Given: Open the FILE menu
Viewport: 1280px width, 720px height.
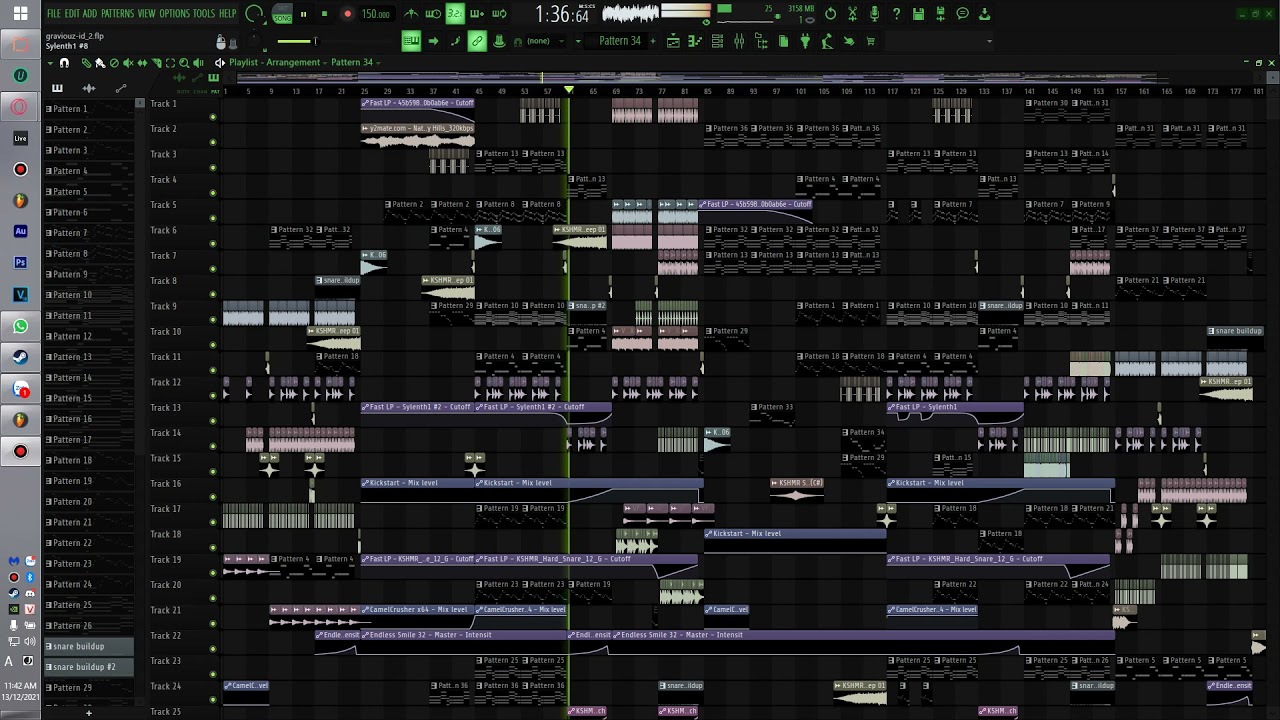Looking at the screenshot, I should click(x=53, y=14).
